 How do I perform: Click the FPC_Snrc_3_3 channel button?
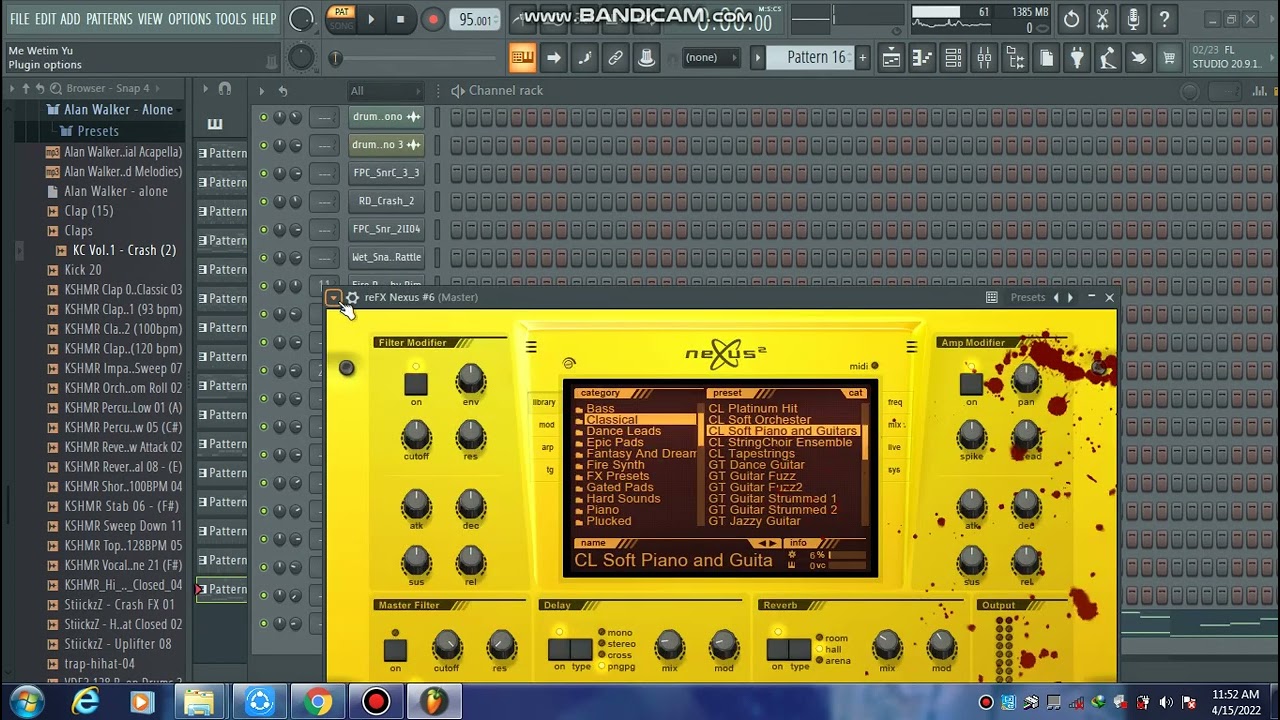386,173
